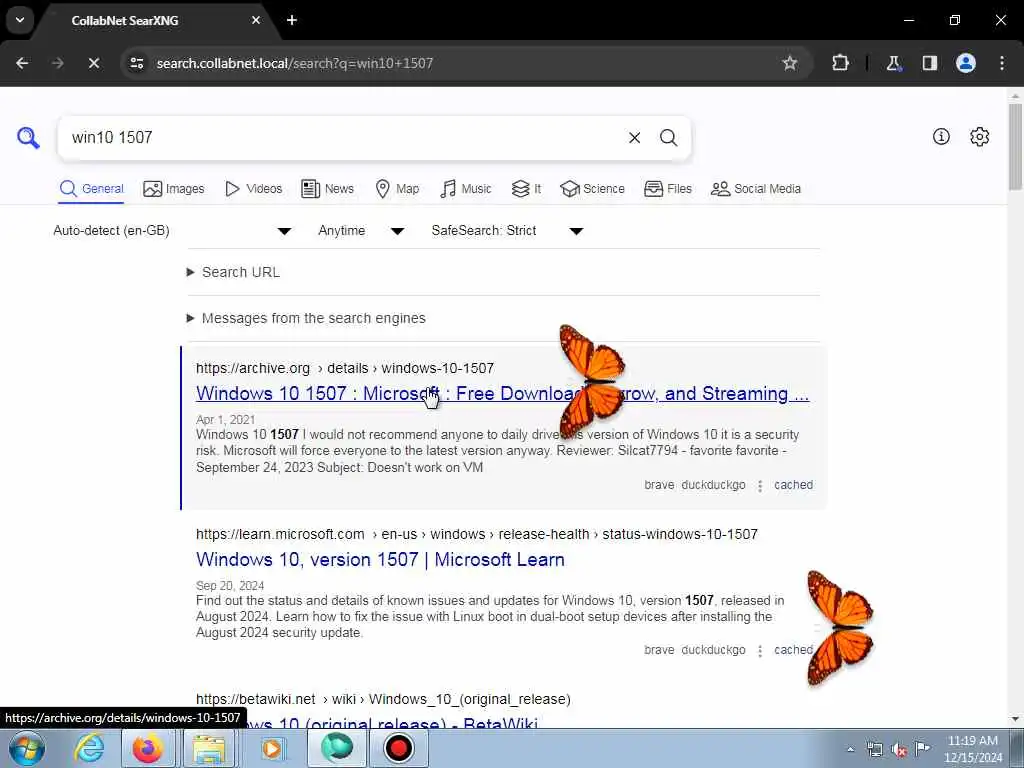Viewport: 1024px width, 768px height.
Task: Open the Windows Start button
Action: coord(26,748)
